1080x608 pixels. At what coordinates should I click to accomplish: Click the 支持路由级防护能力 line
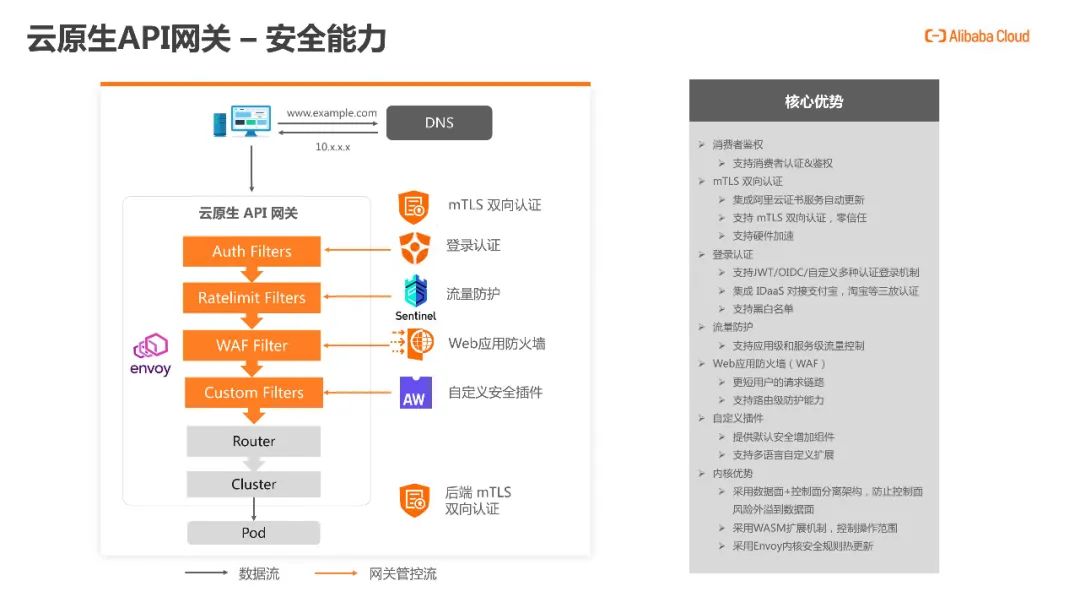(x=778, y=400)
